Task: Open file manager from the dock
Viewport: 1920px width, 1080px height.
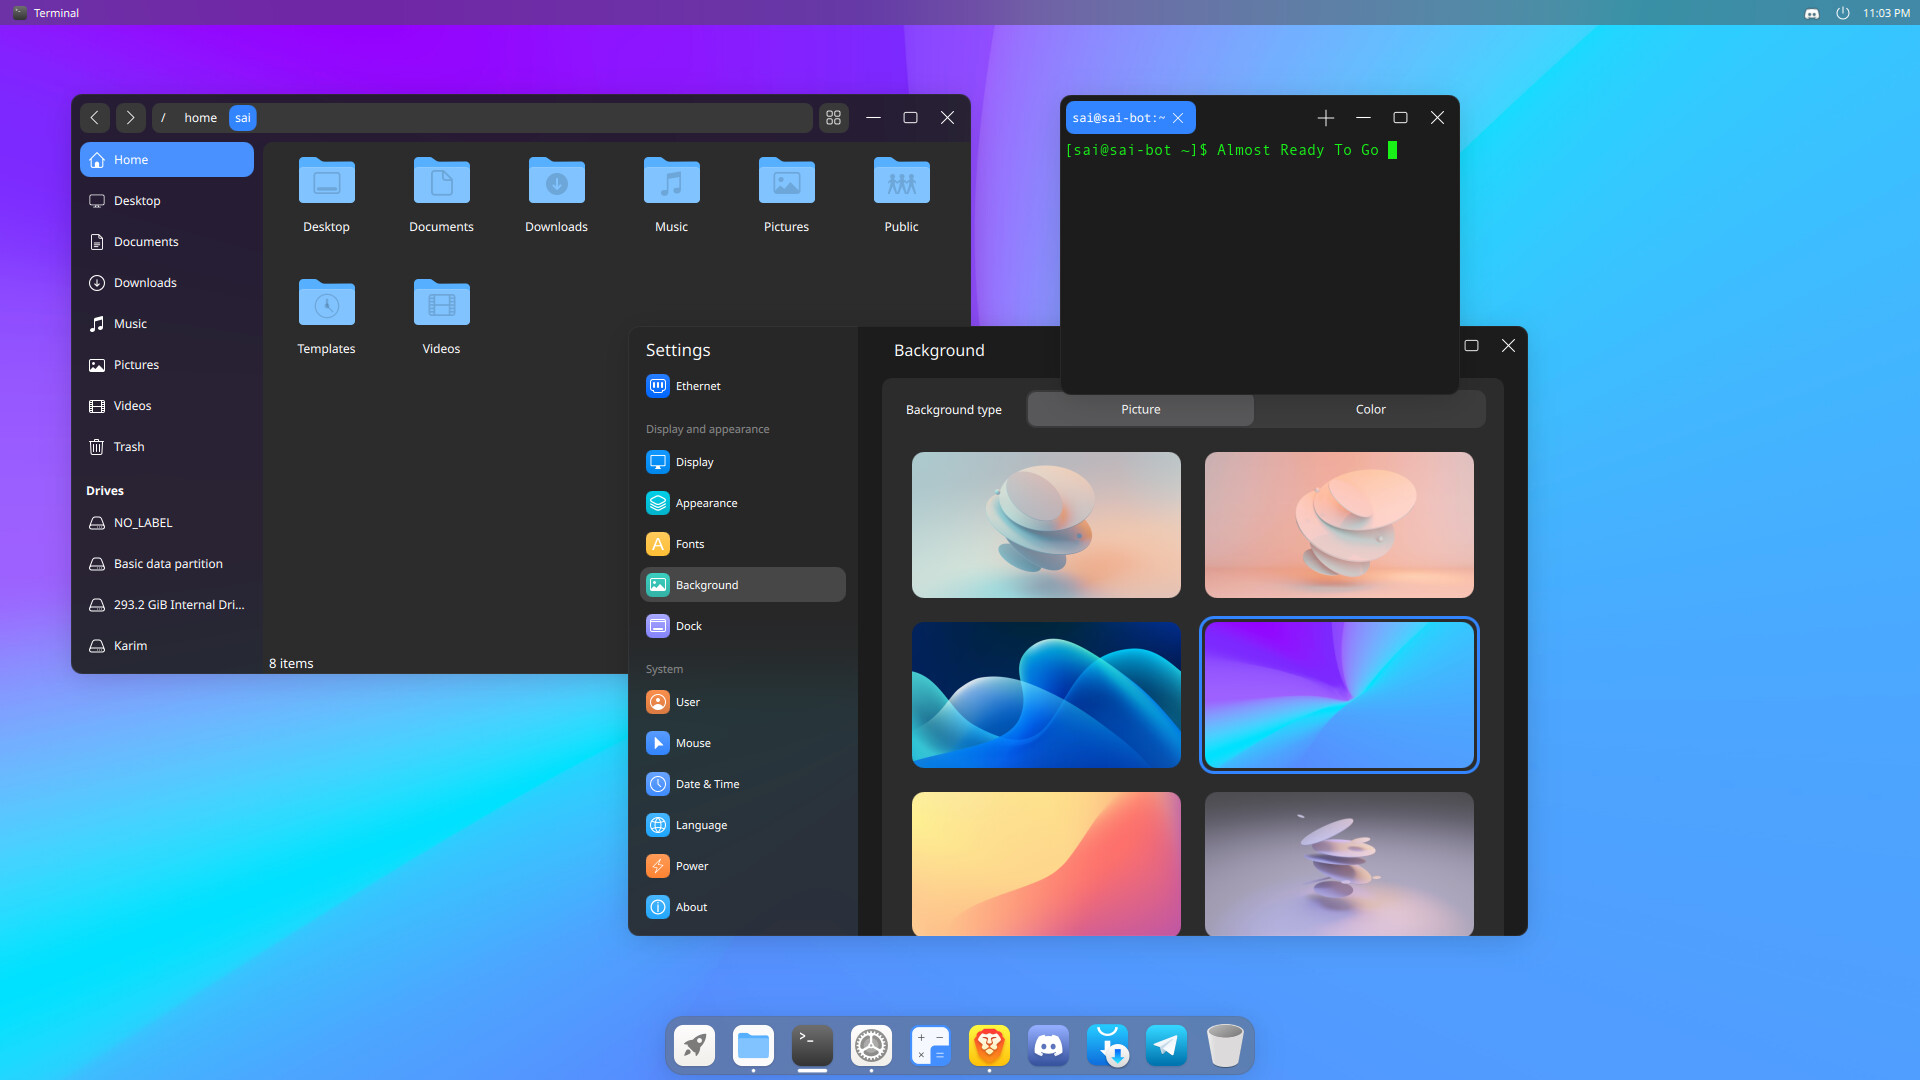Action: 753,1046
